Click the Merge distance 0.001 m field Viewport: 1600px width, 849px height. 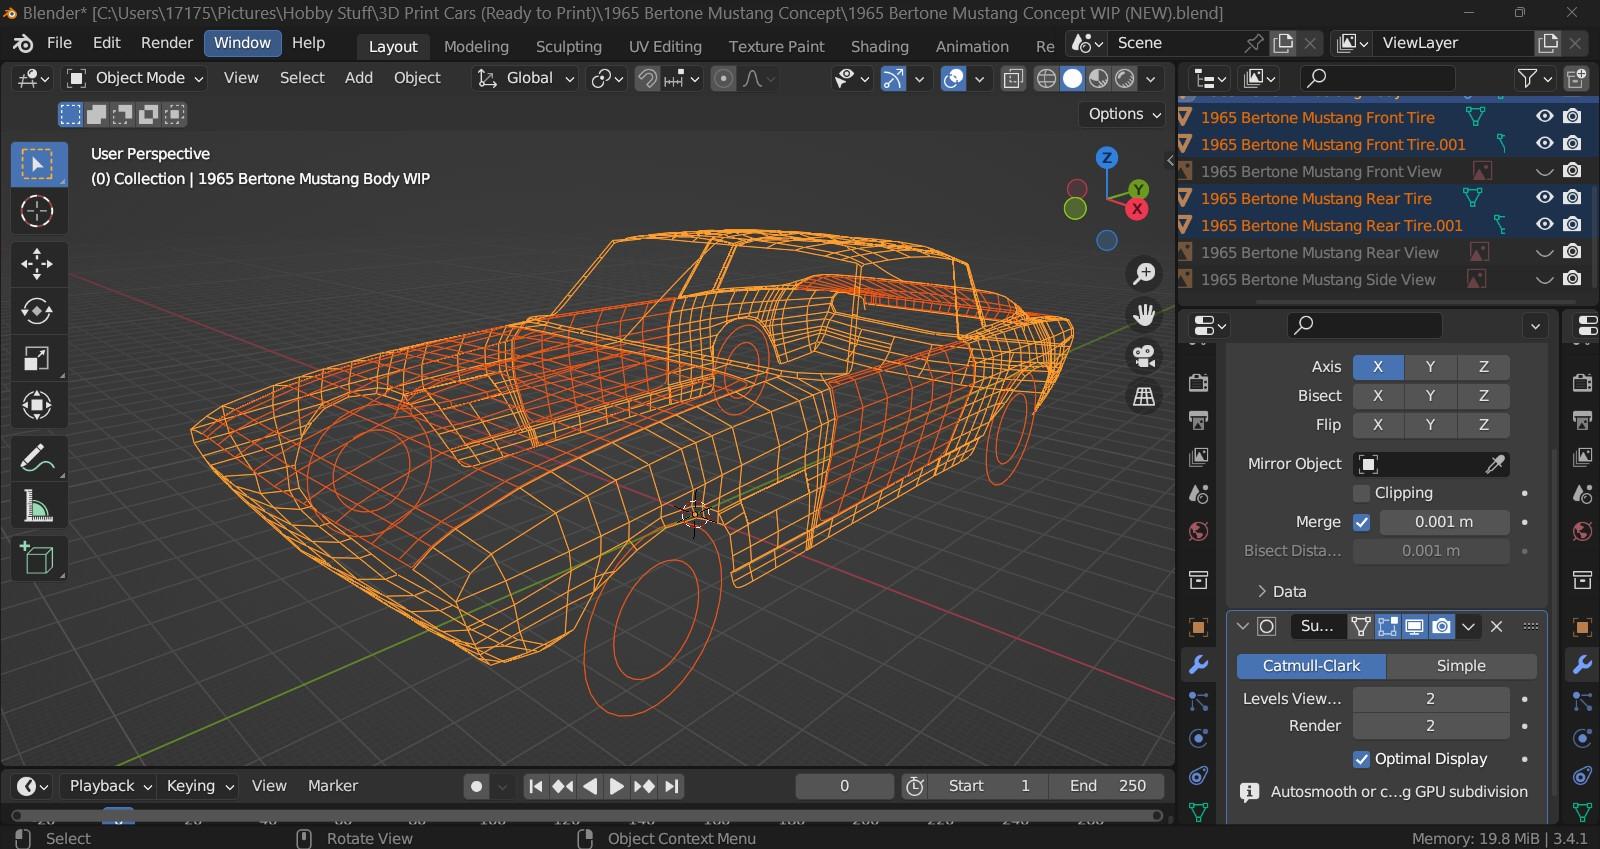pos(1444,522)
